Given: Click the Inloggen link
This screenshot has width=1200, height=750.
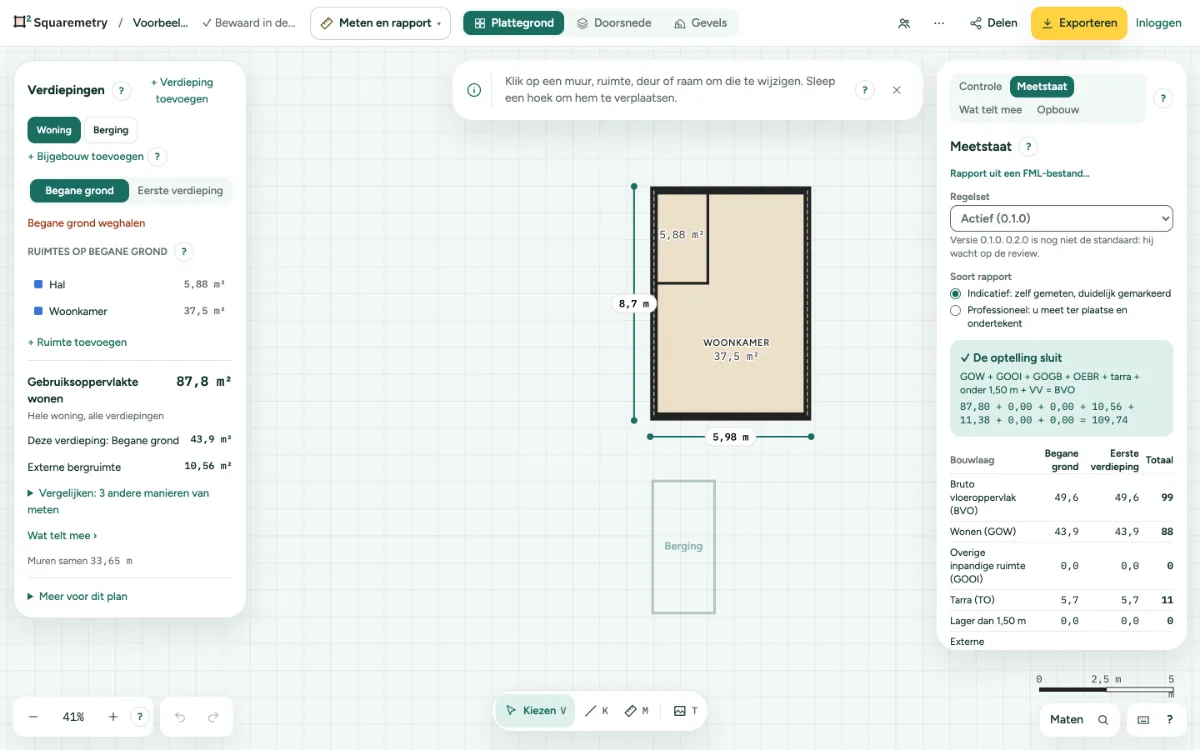Looking at the screenshot, I should (x=1159, y=23).
